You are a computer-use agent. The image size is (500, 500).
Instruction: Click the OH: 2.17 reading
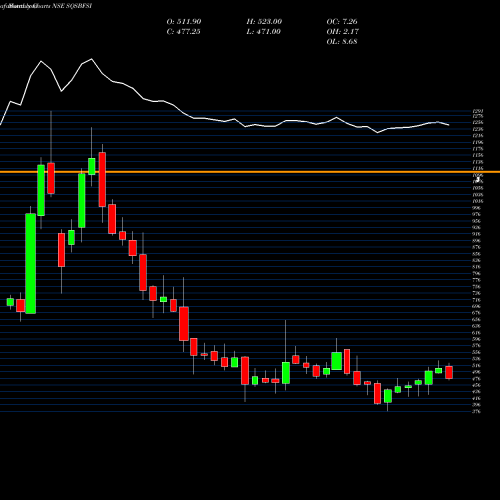pos(342,32)
